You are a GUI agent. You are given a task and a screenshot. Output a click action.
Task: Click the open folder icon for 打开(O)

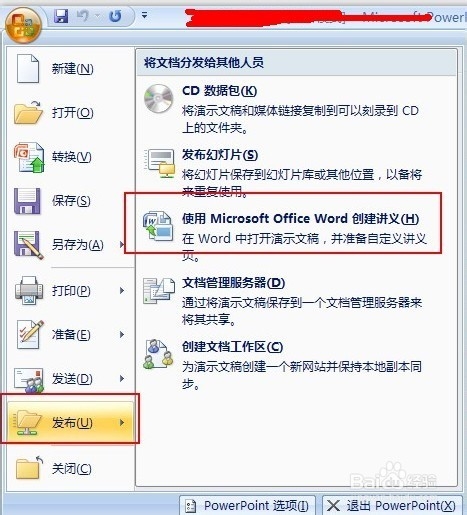tap(28, 112)
